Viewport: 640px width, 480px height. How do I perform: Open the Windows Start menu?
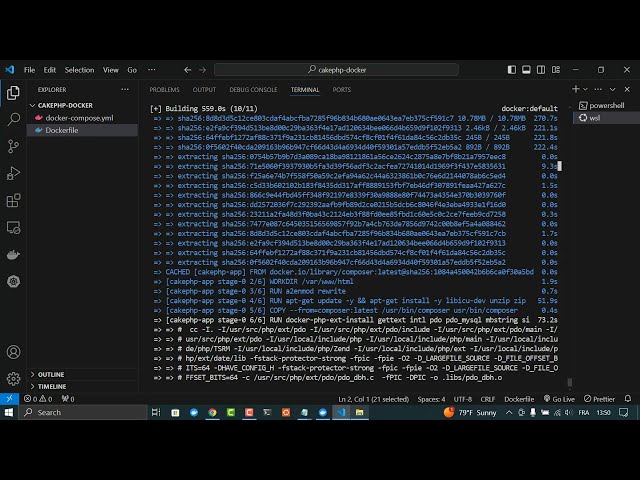[9, 412]
